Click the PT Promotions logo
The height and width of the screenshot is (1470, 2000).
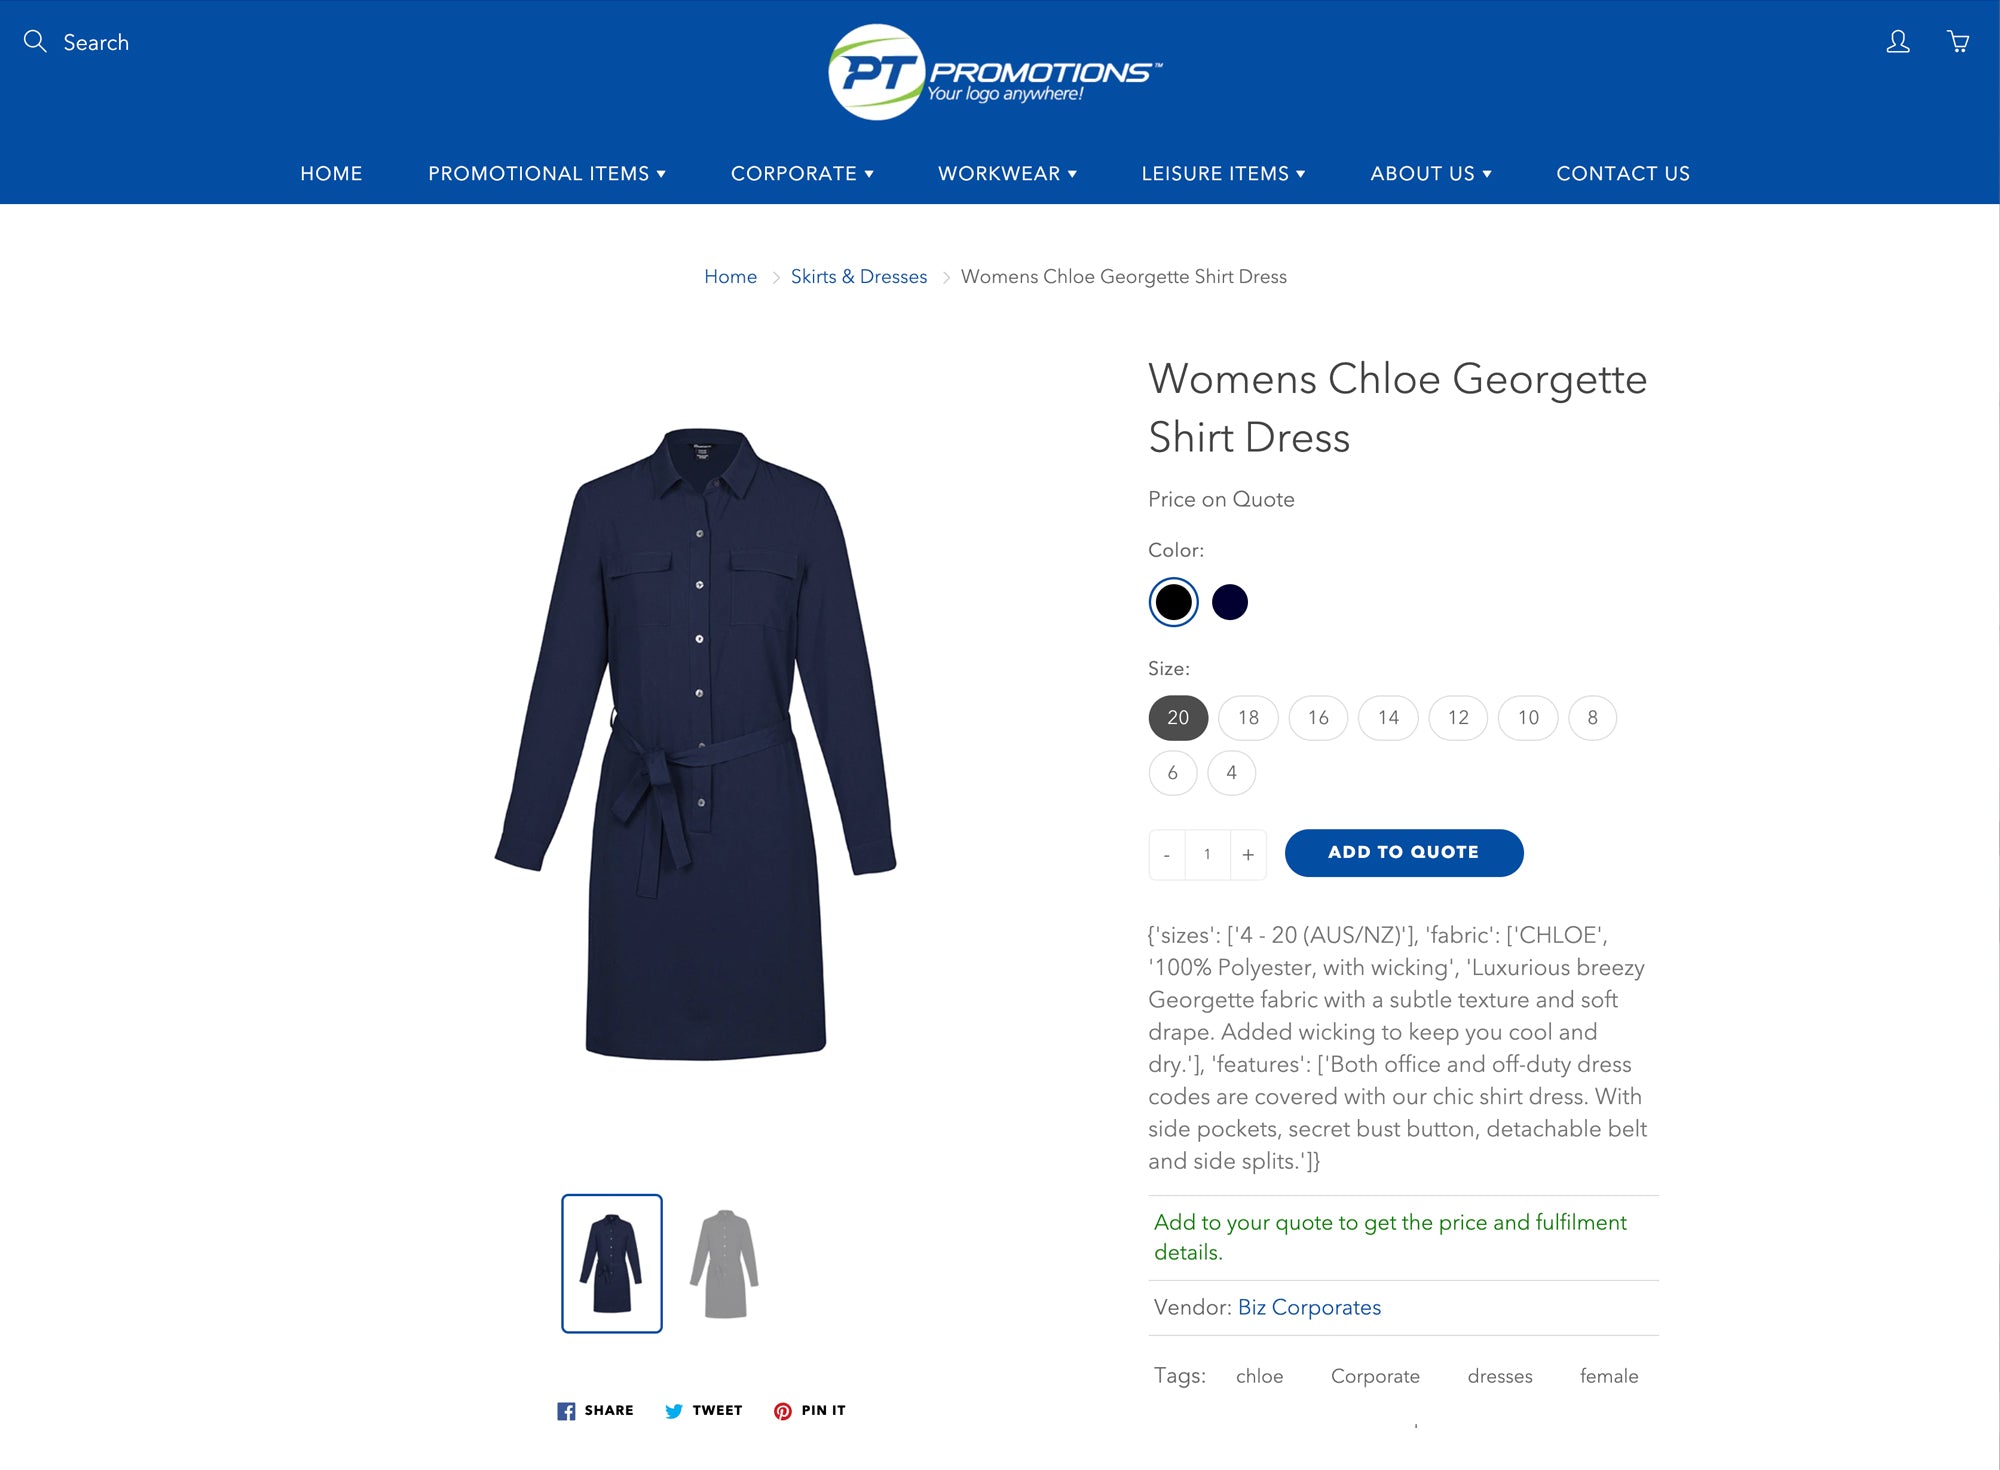[x=995, y=72]
